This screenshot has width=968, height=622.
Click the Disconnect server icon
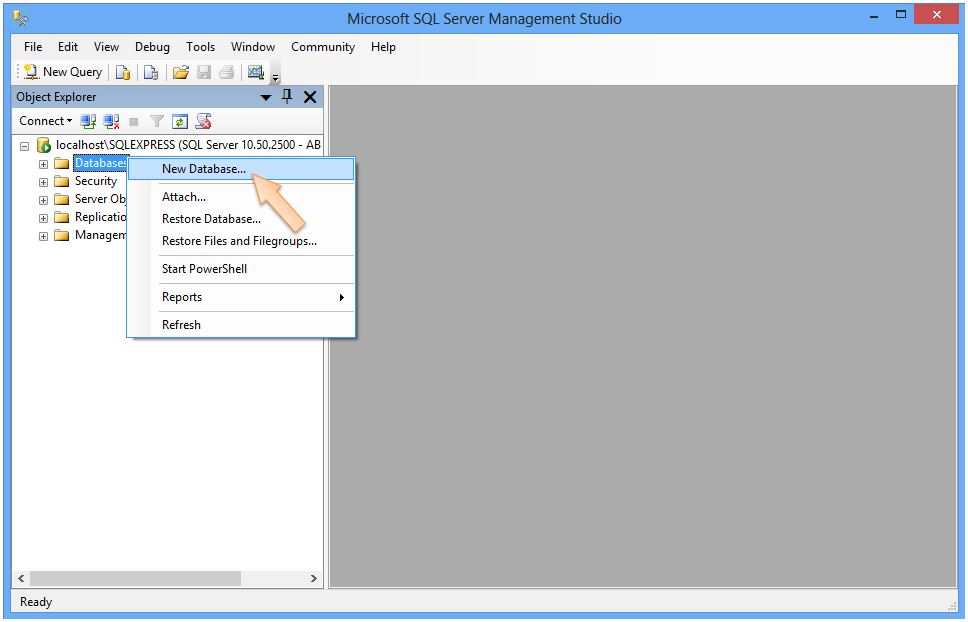coord(112,122)
